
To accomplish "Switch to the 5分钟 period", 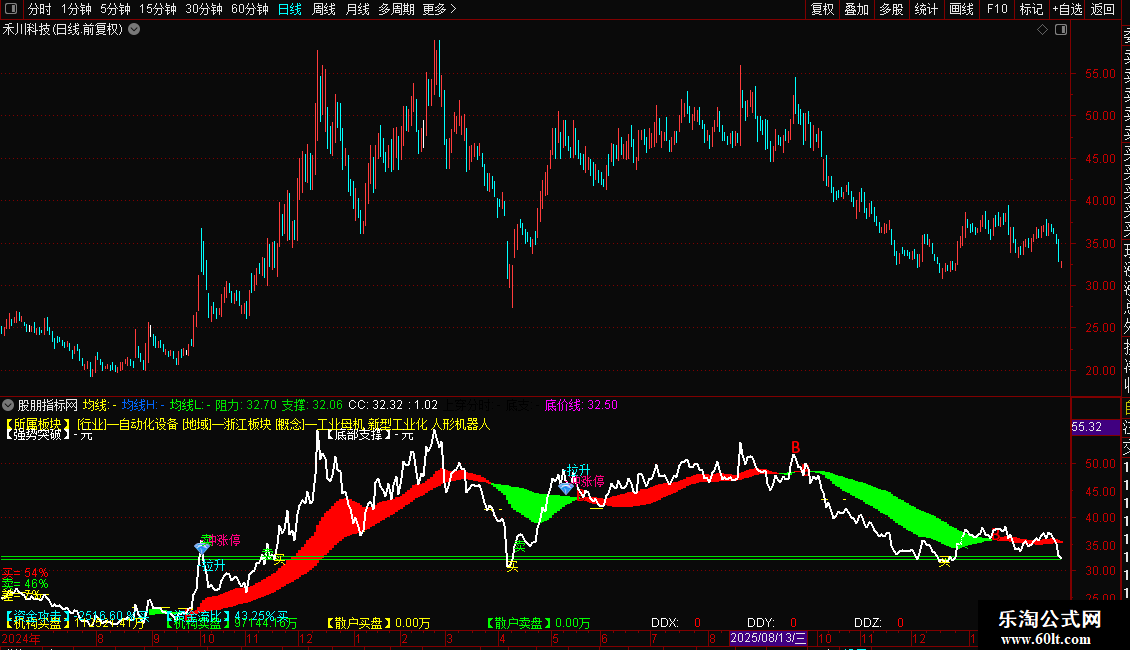I will click(115, 9).
